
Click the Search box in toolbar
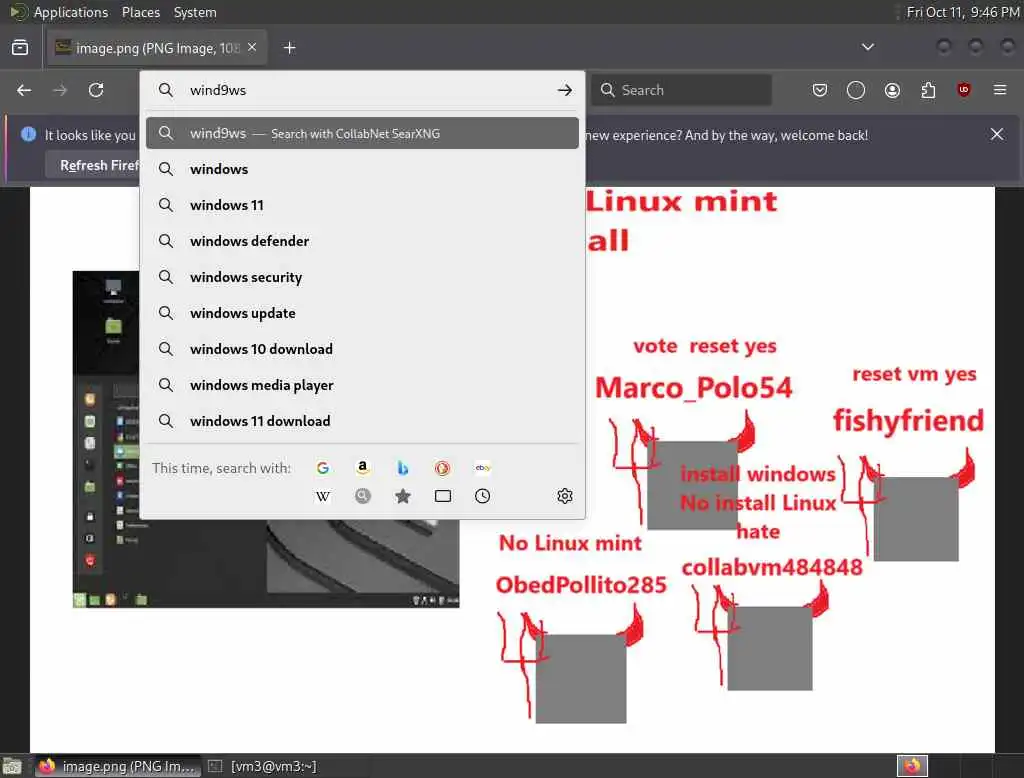tap(682, 90)
